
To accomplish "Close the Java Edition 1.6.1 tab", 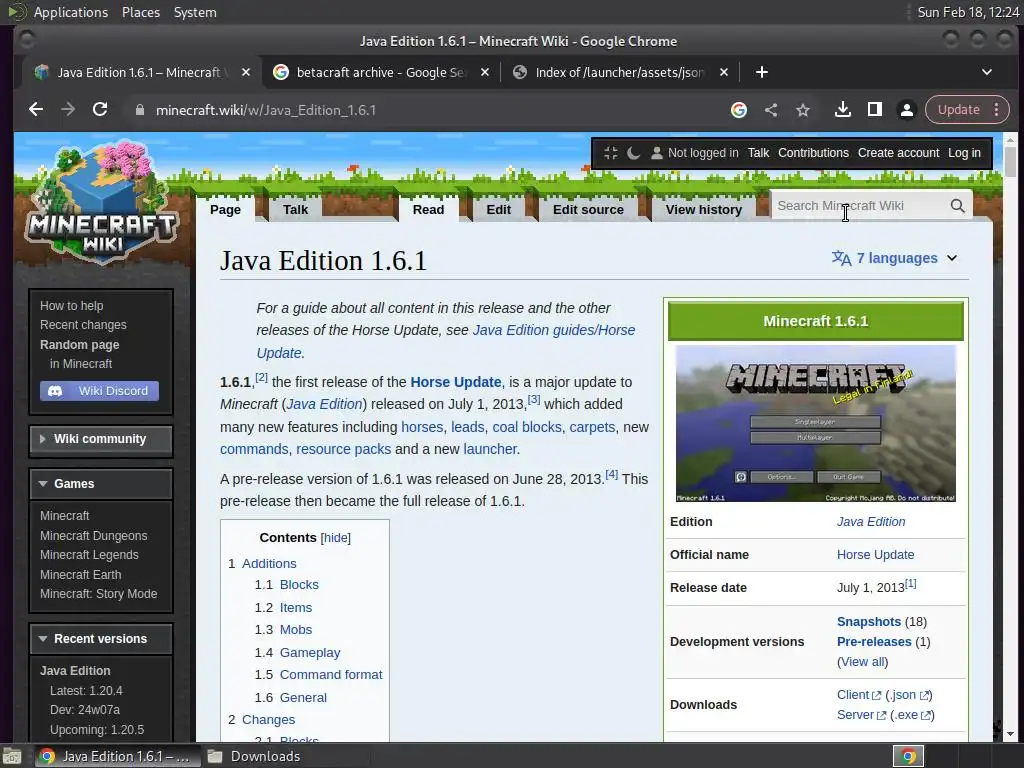I will 246,72.
